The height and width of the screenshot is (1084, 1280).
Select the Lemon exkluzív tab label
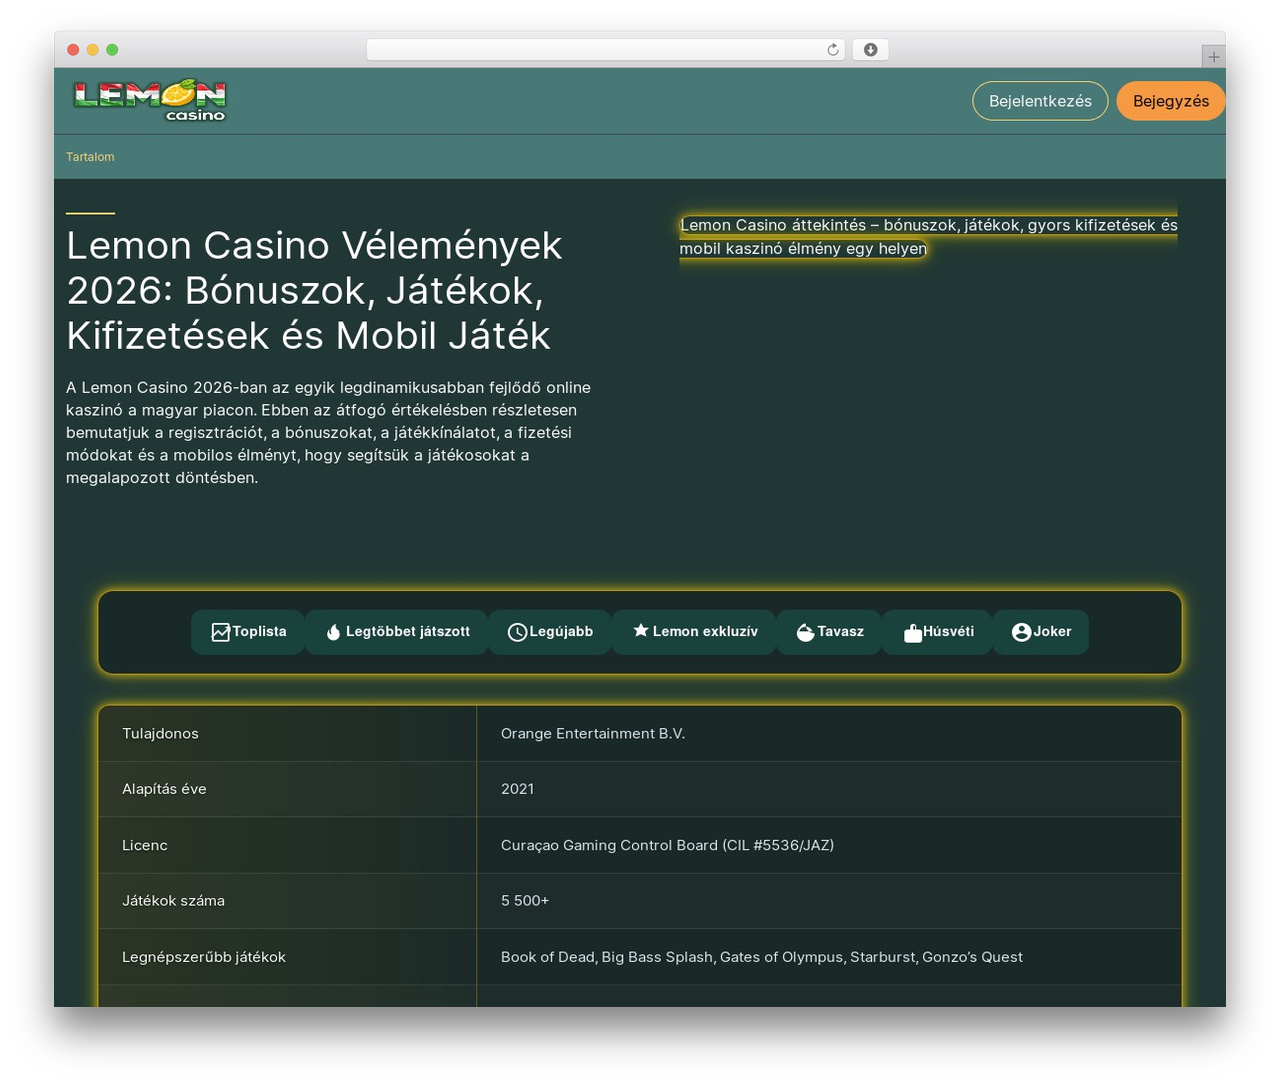705,632
